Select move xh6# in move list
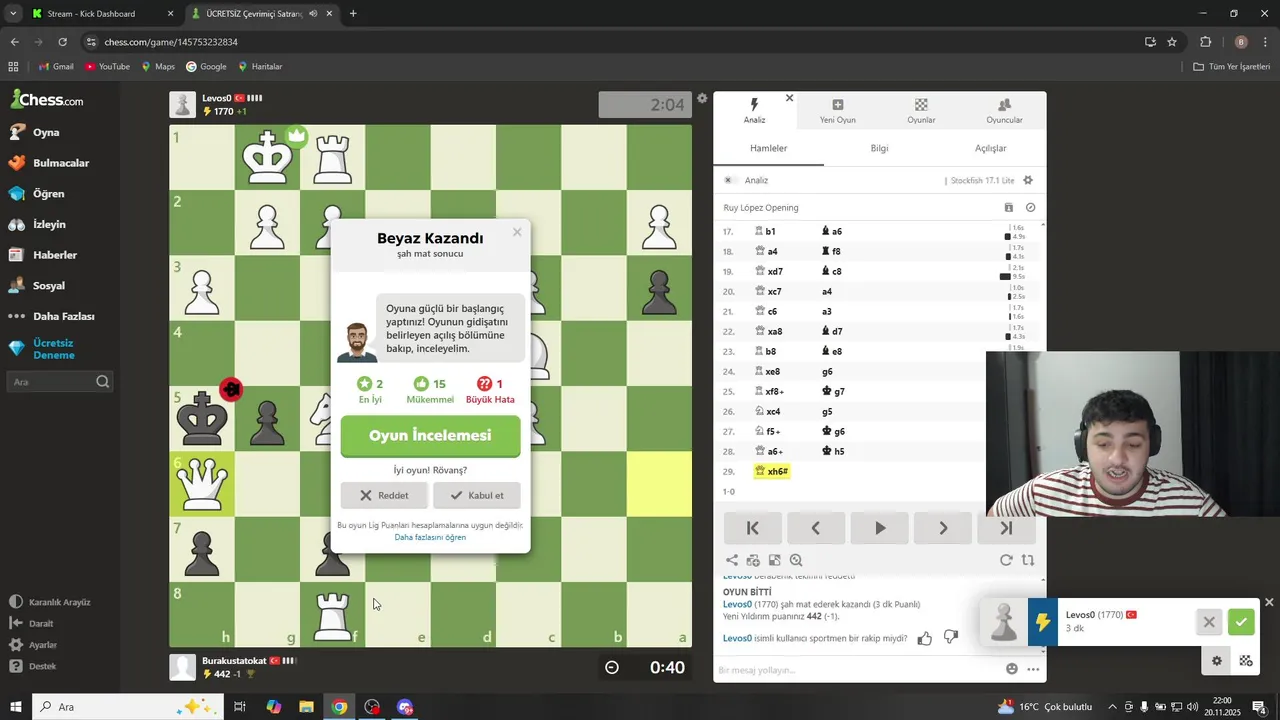This screenshot has height=720, width=1280. pos(771,471)
